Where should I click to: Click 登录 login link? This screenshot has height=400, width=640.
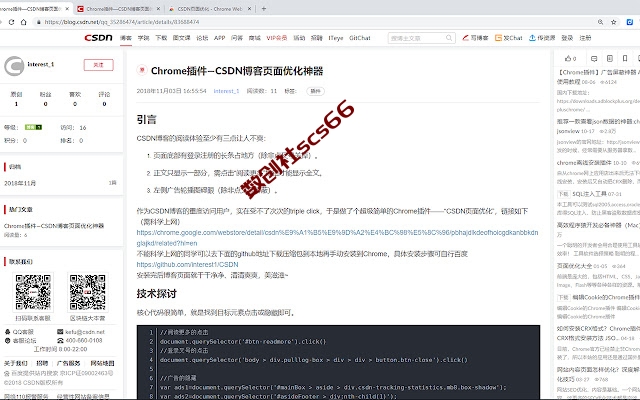coord(567,38)
